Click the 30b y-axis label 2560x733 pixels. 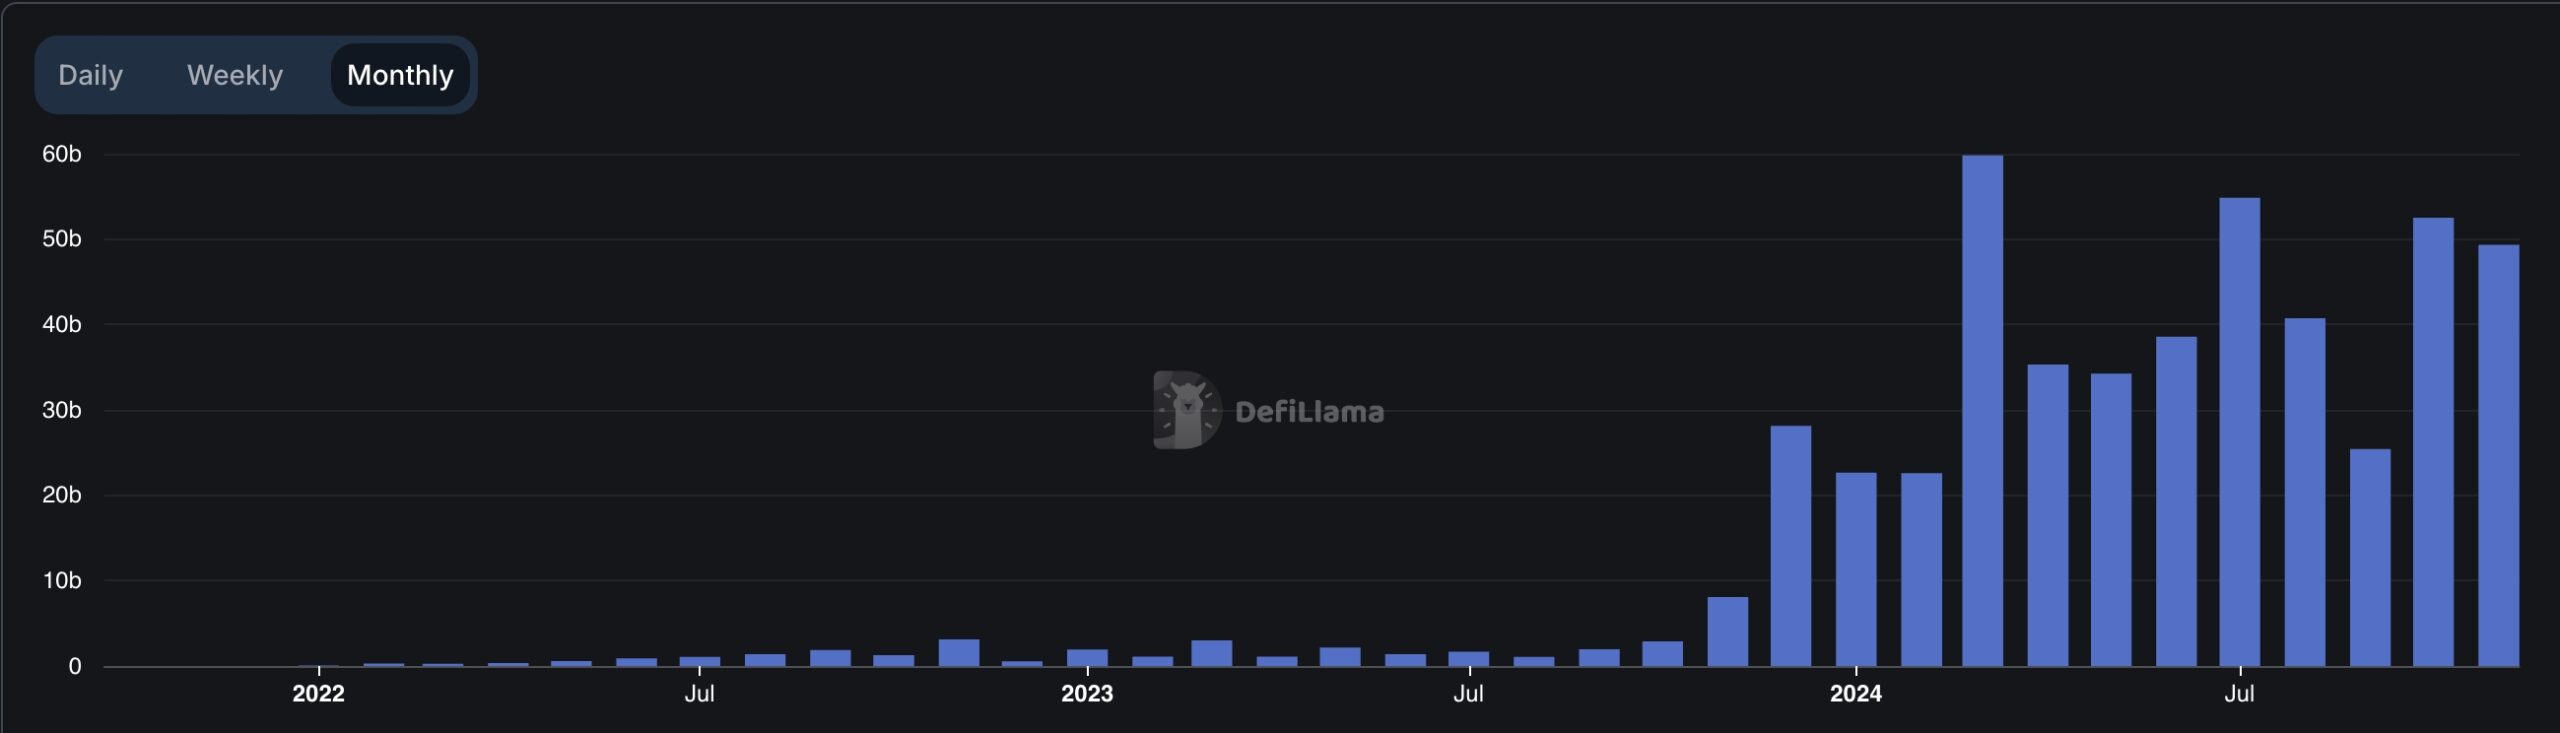point(61,410)
